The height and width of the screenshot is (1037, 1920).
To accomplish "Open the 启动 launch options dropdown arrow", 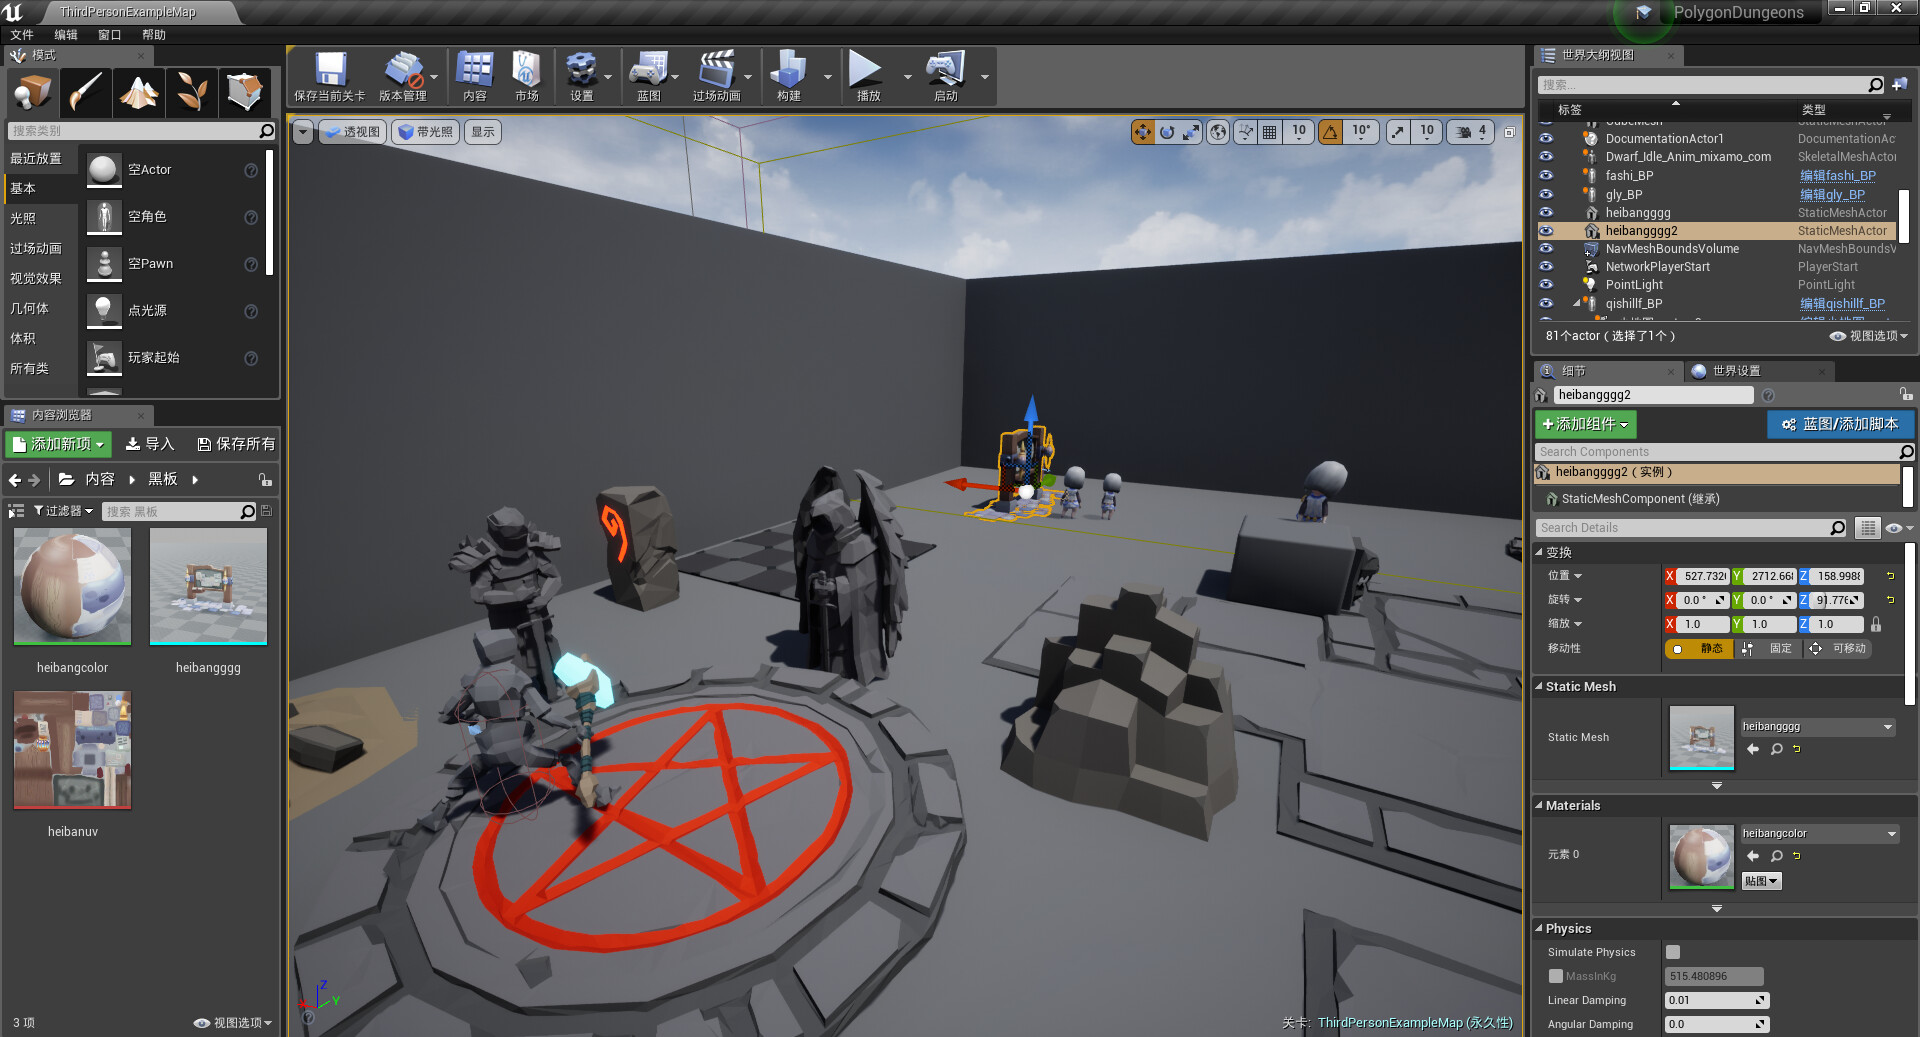I will [984, 77].
